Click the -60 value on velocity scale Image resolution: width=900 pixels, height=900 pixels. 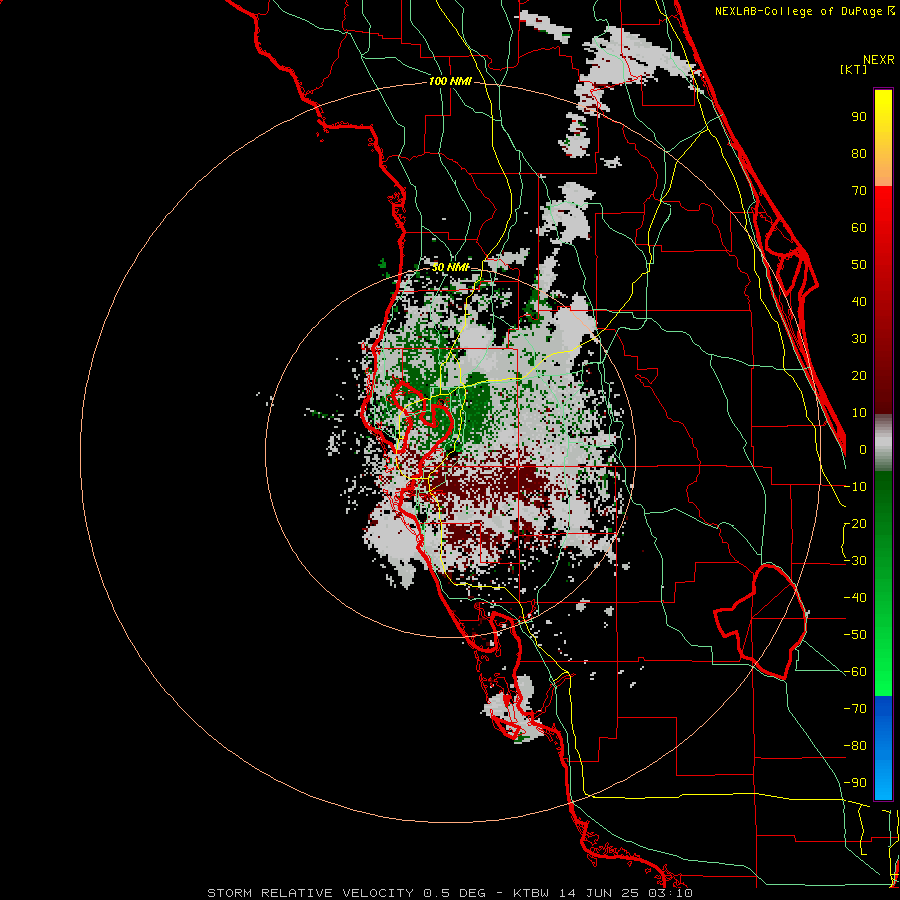click(855, 672)
